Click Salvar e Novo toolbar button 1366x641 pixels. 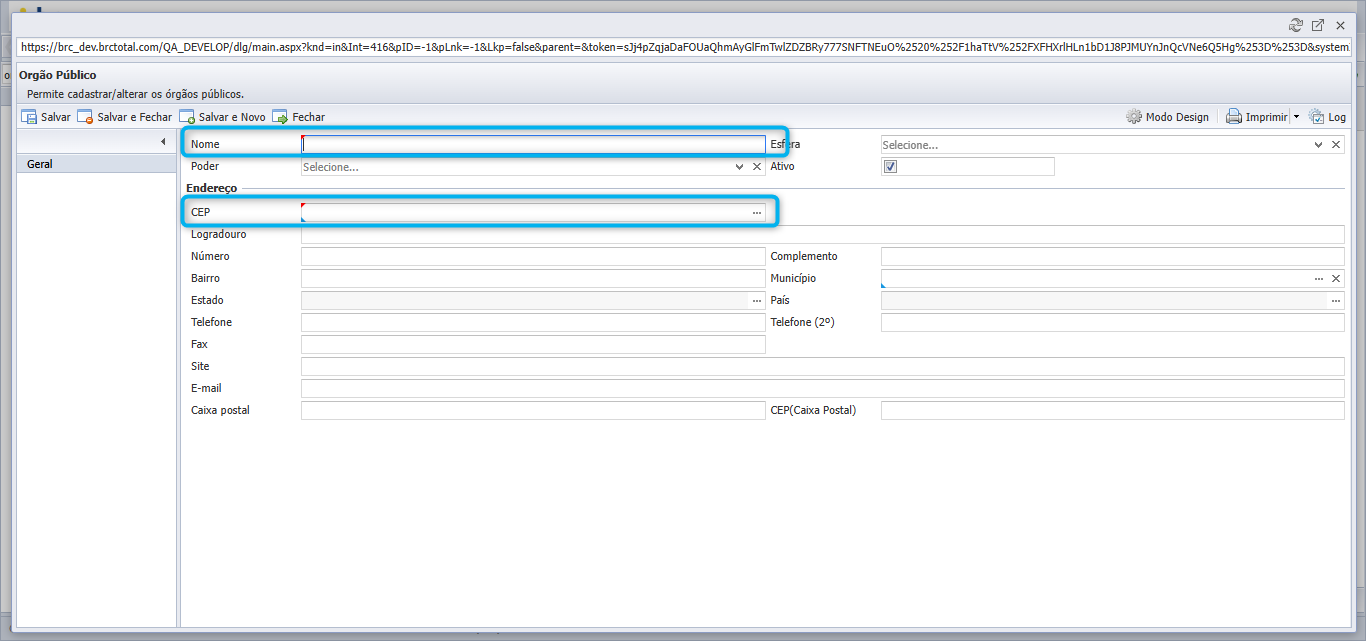[222, 117]
